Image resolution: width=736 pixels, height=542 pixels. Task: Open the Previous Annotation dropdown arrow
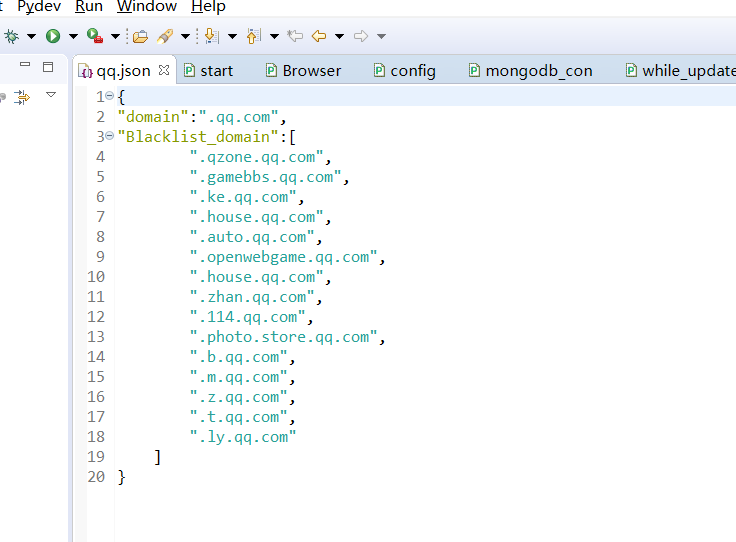[x=275, y=36]
